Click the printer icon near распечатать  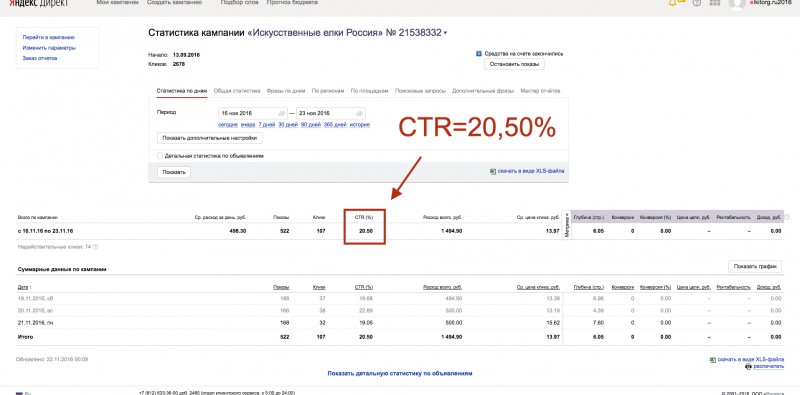748,366
